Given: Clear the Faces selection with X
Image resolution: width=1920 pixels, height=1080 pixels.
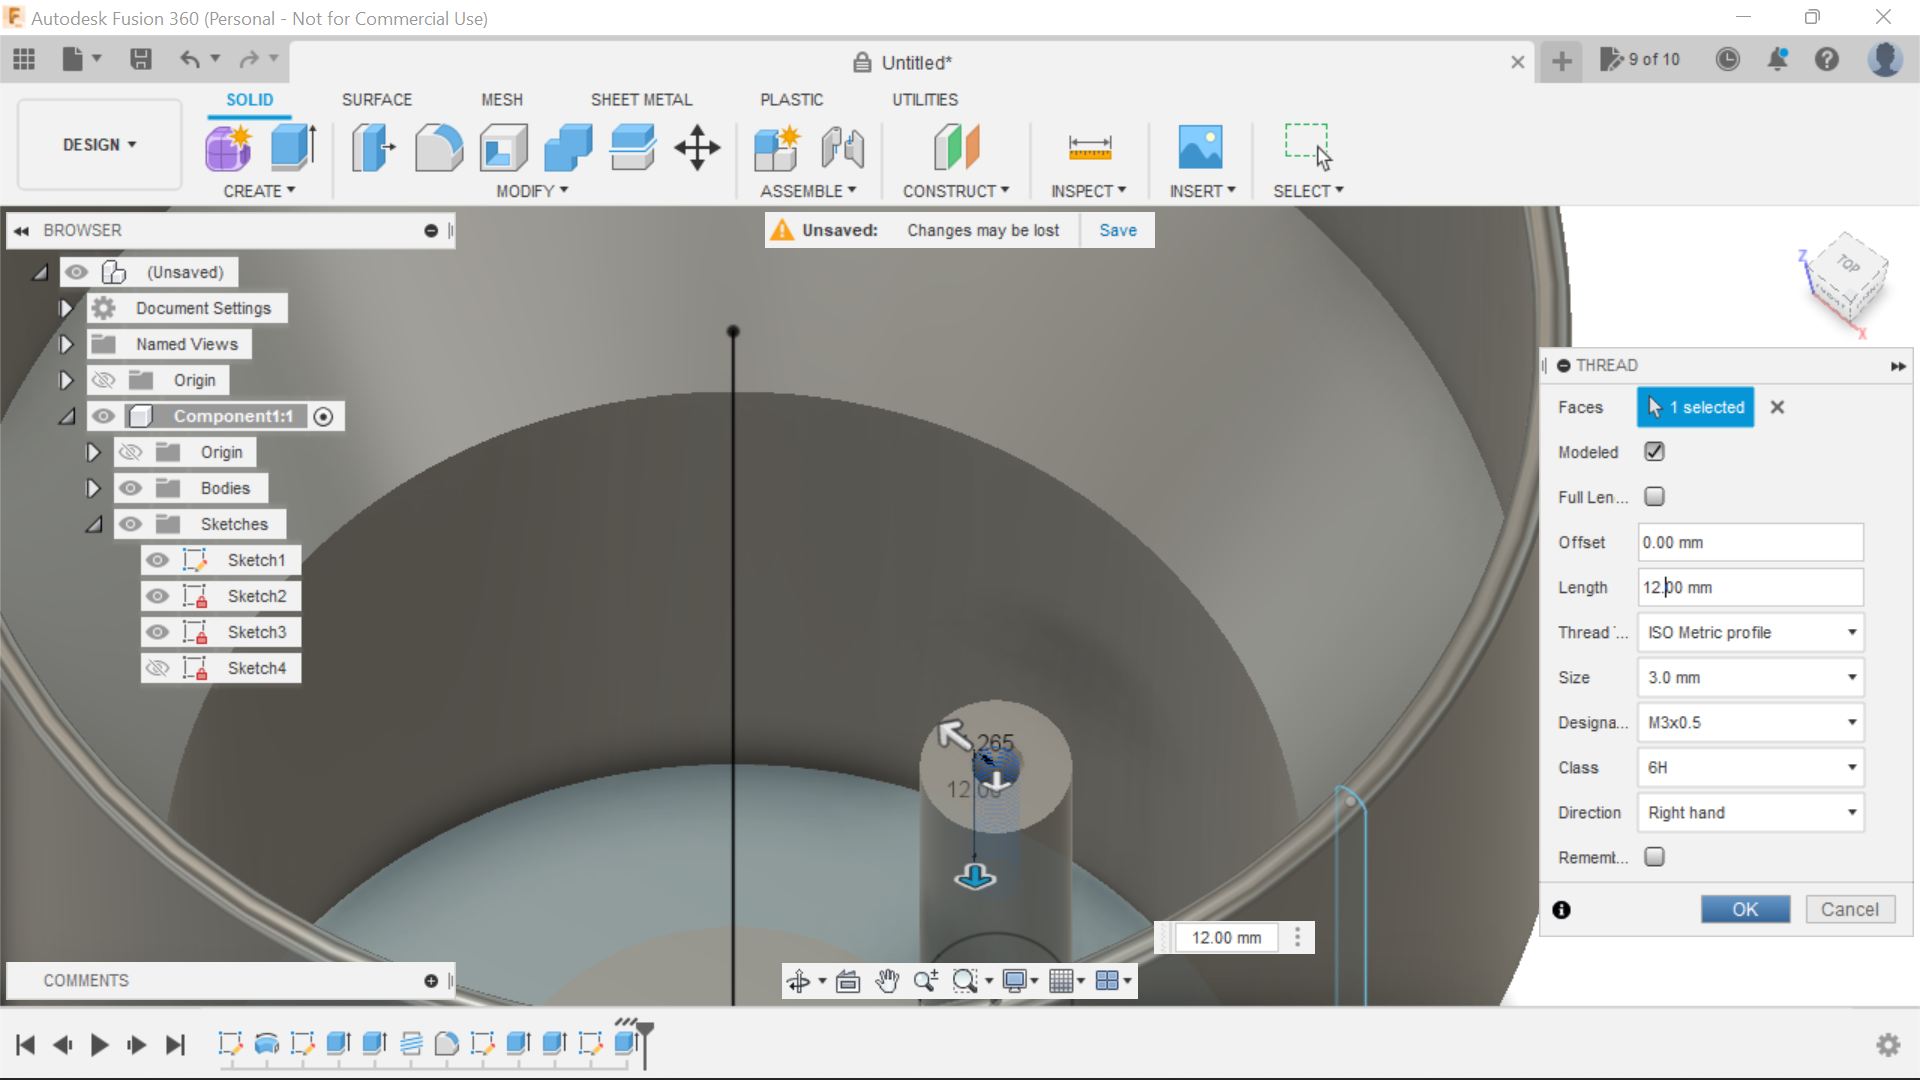Looking at the screenshot, I should coord(1777,407).
